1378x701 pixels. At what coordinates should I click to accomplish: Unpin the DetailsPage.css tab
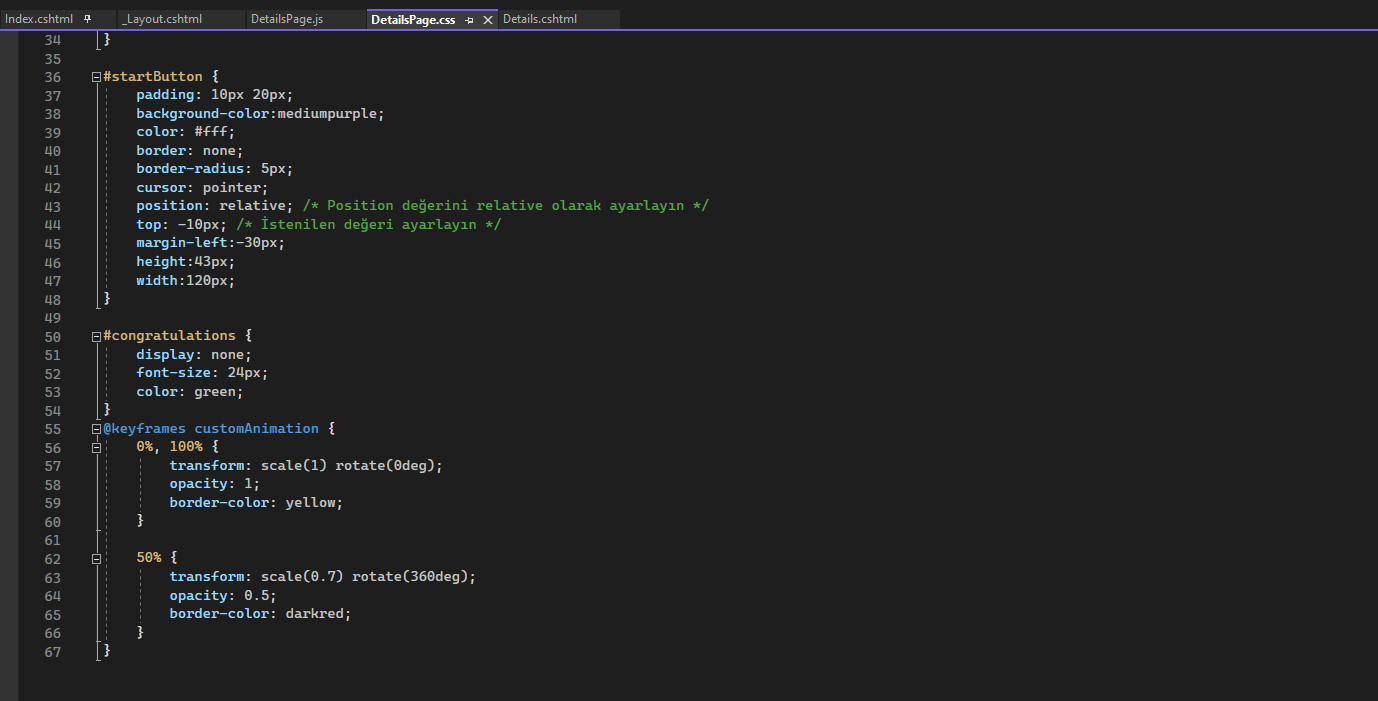coord(467,18)
